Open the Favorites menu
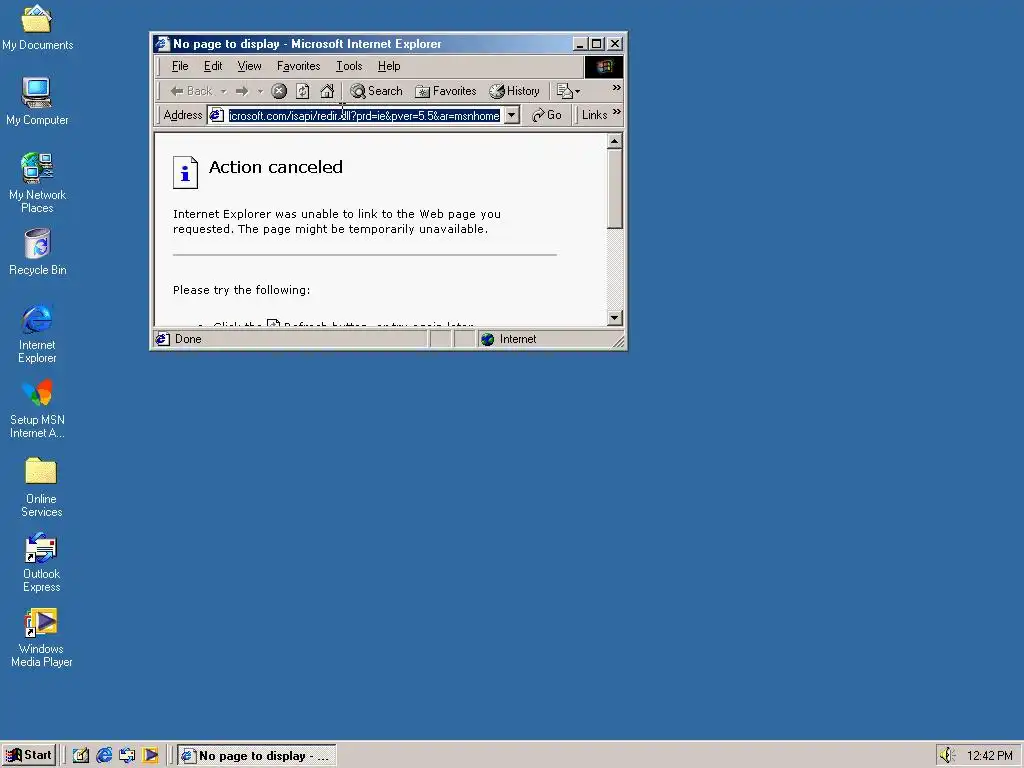The image size is (1024, 768). [298, 66]
